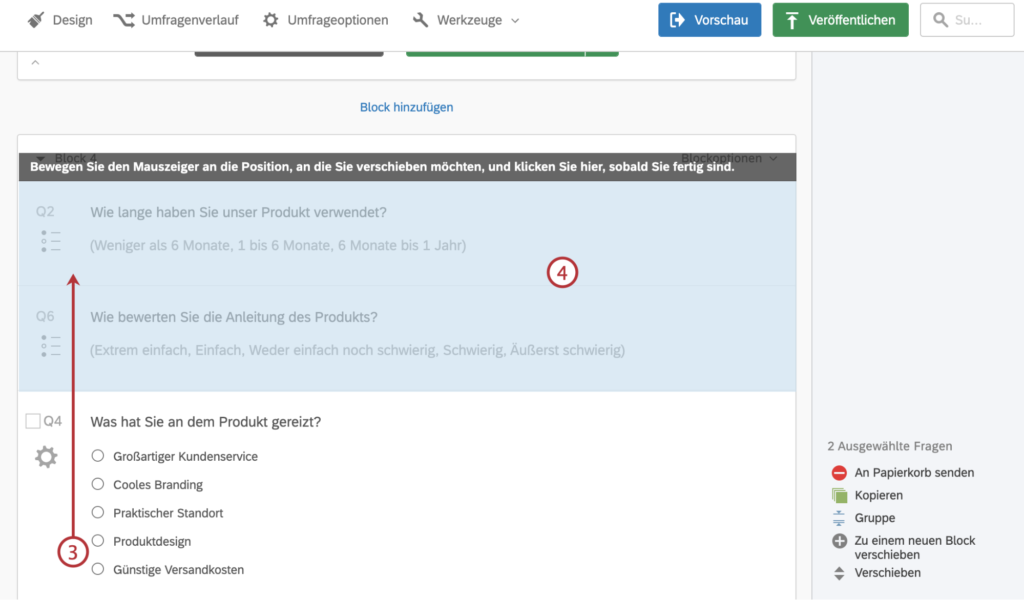Click the Gruppe option
The image size is (1024, 600).
[874, 518]
